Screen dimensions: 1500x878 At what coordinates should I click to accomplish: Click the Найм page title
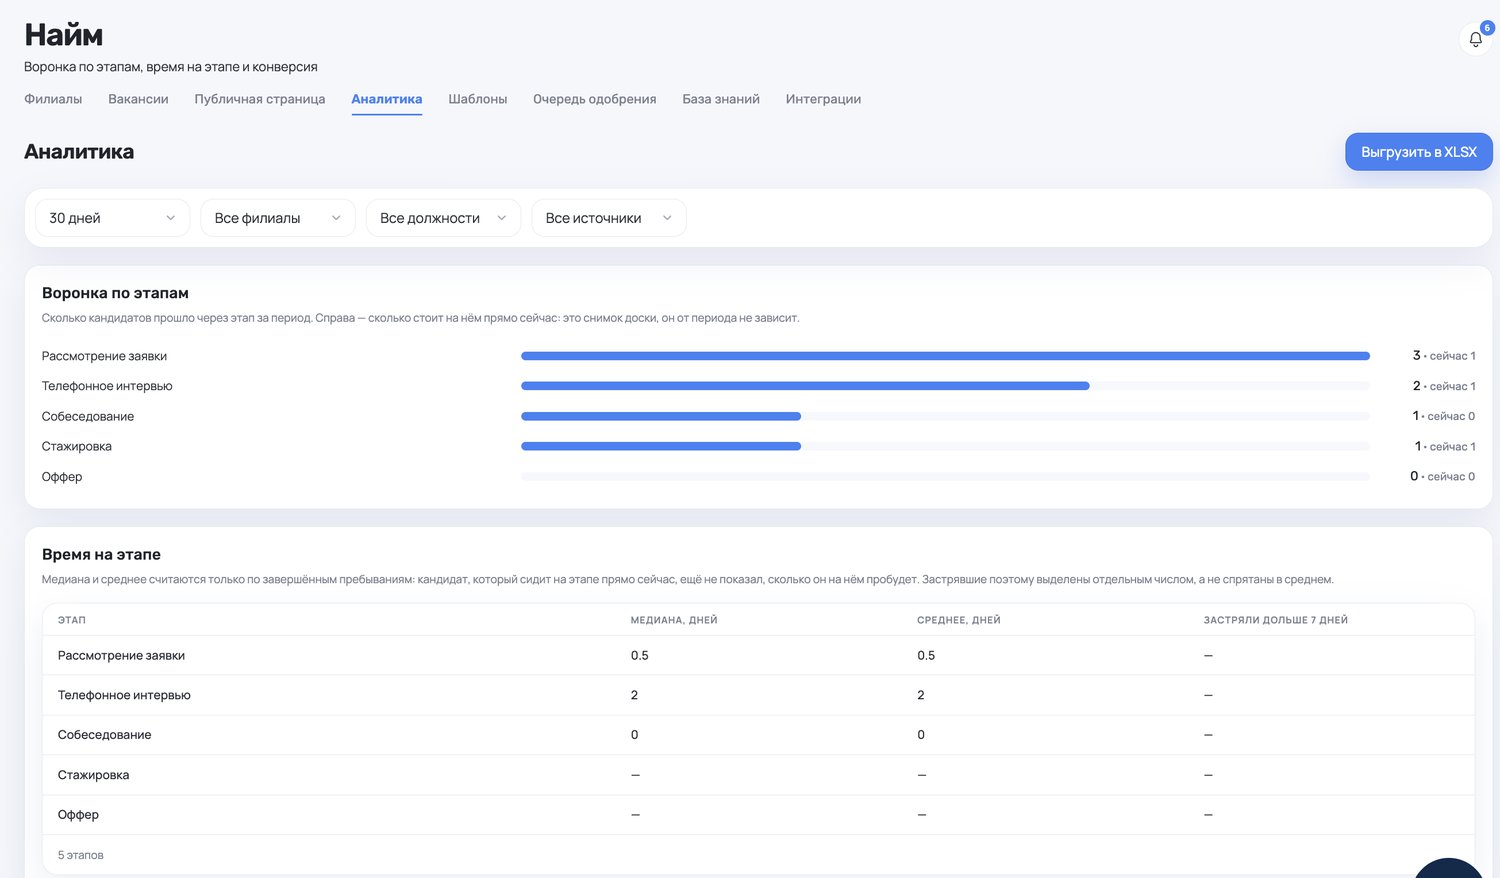pos(64,35)
